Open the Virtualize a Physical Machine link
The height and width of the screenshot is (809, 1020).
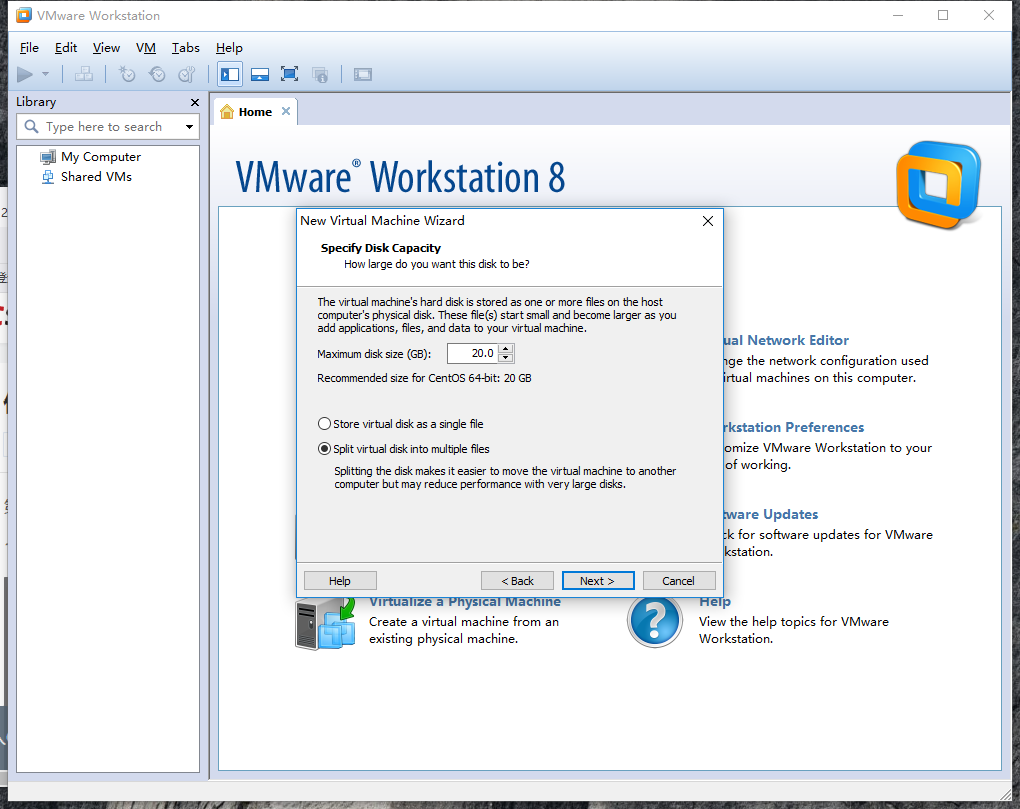point(465,603)
